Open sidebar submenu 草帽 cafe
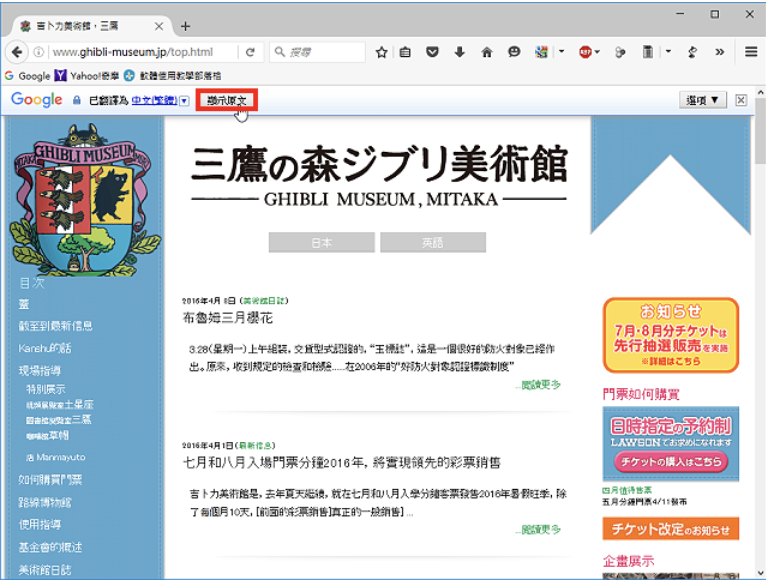This screenshot has width=766, height=582. click(47, 435)
